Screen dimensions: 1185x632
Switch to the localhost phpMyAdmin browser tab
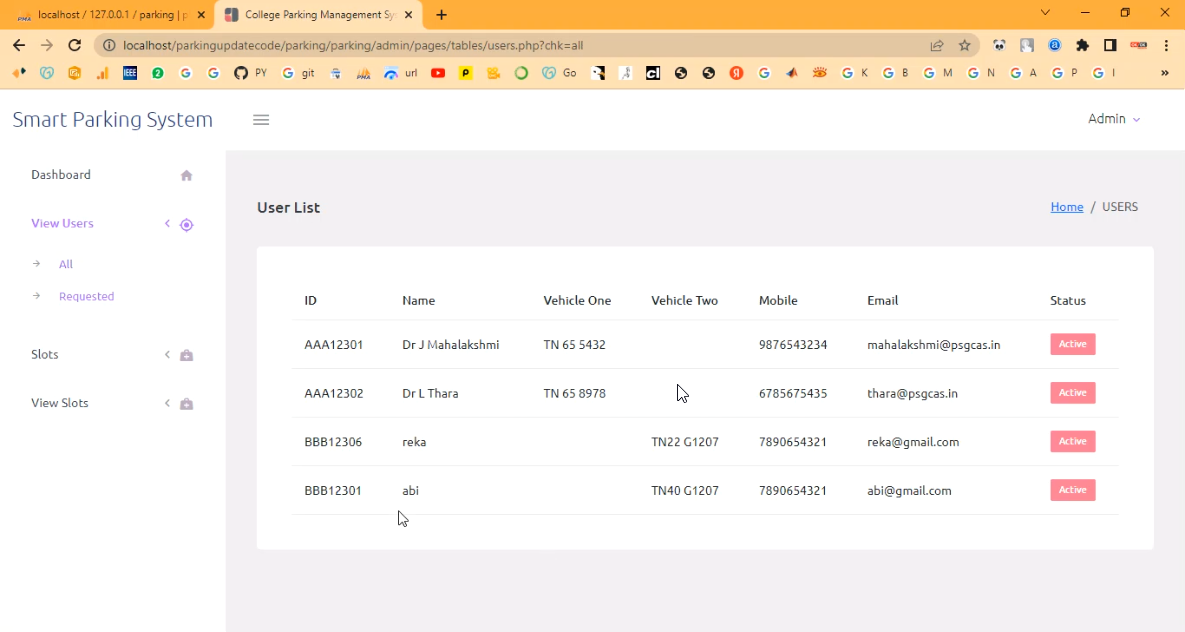[x=108, y=15]
